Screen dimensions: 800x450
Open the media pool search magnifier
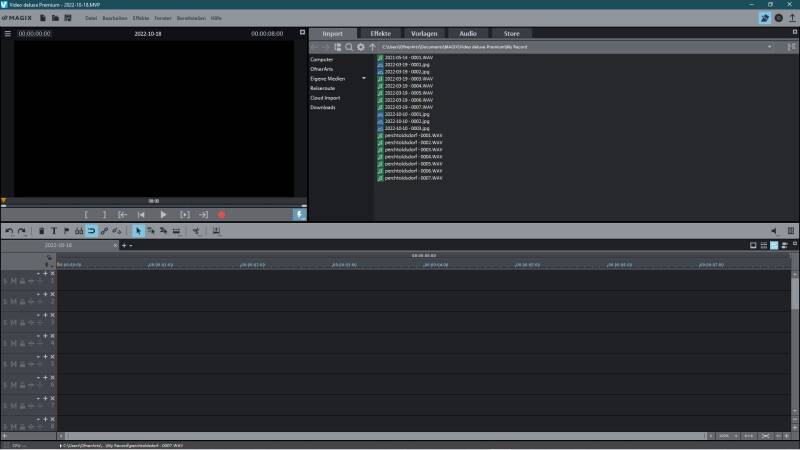pos(349,47)
